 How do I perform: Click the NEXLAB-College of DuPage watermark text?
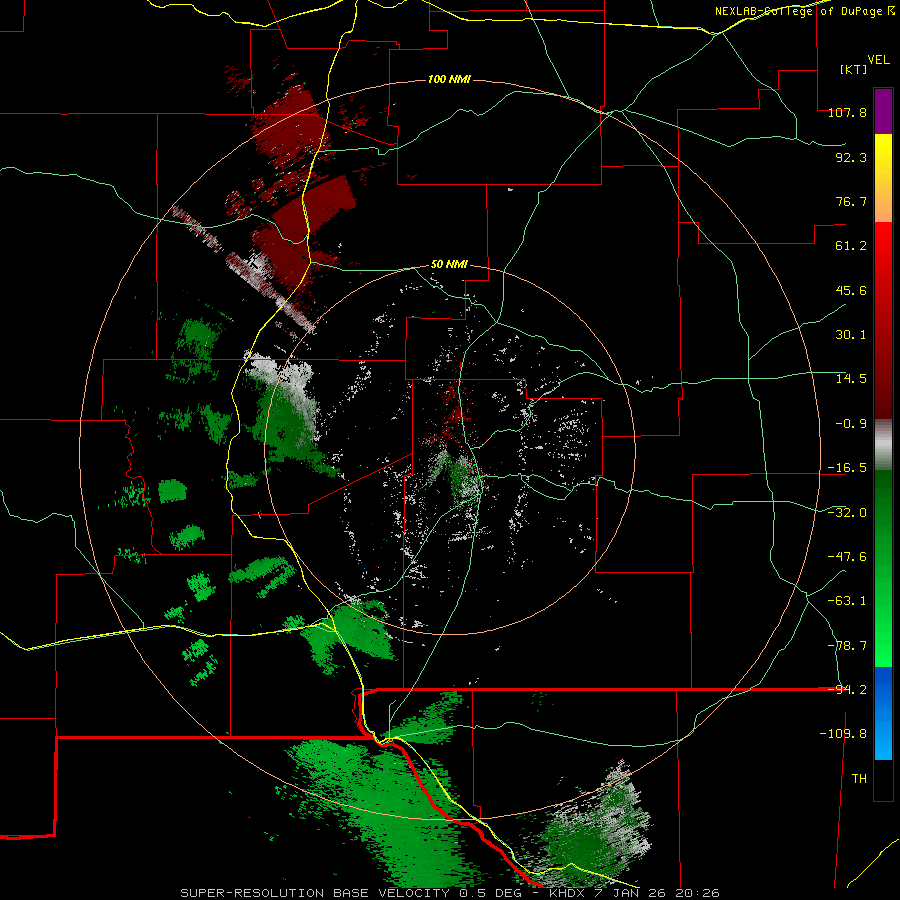(x=804, y=11)
